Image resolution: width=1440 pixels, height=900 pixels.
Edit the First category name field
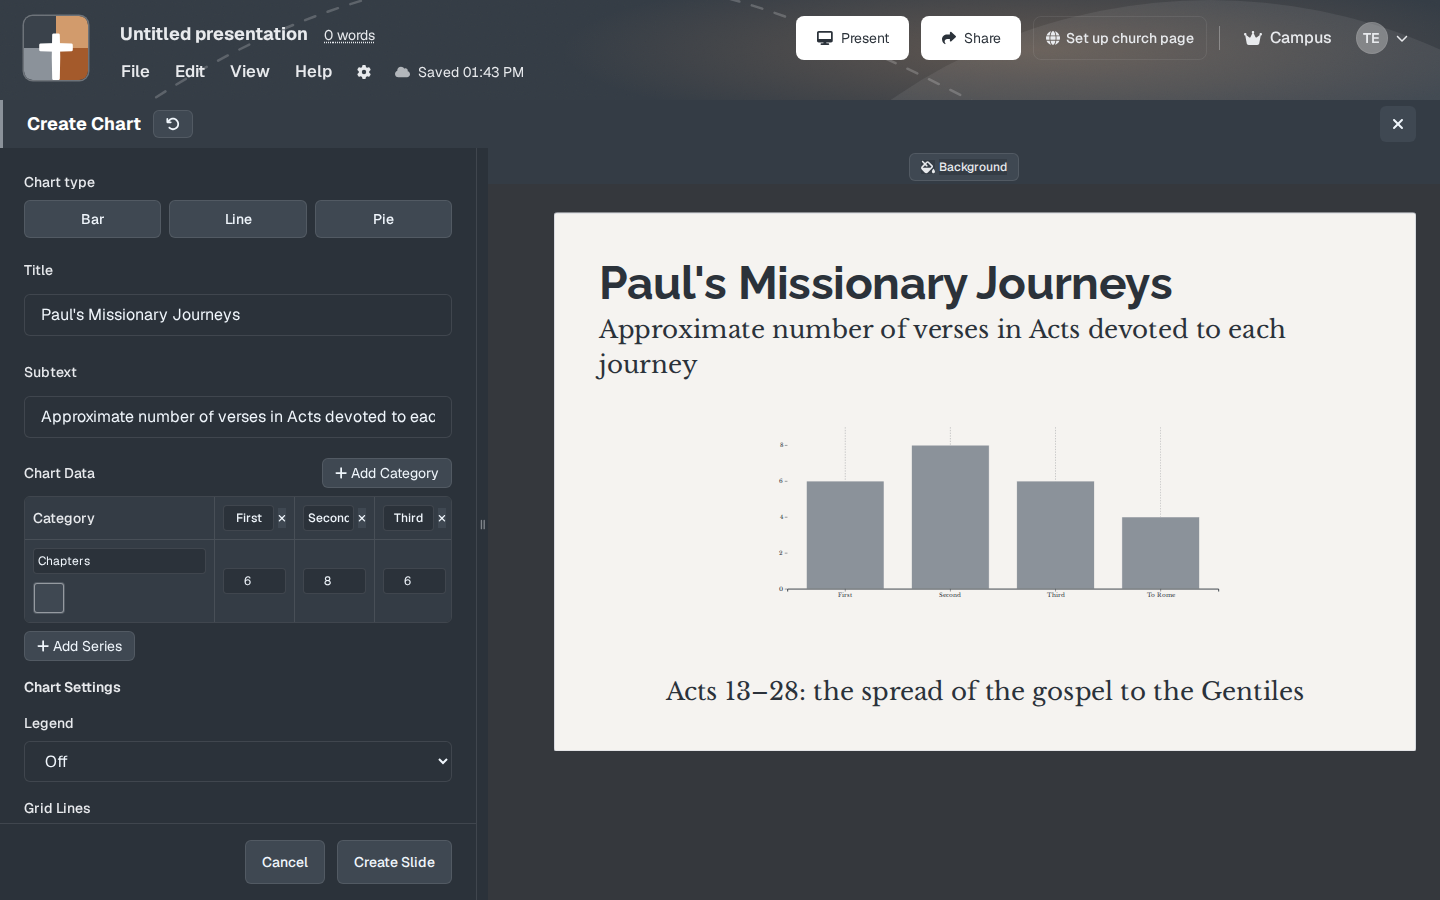click(248, 518)
